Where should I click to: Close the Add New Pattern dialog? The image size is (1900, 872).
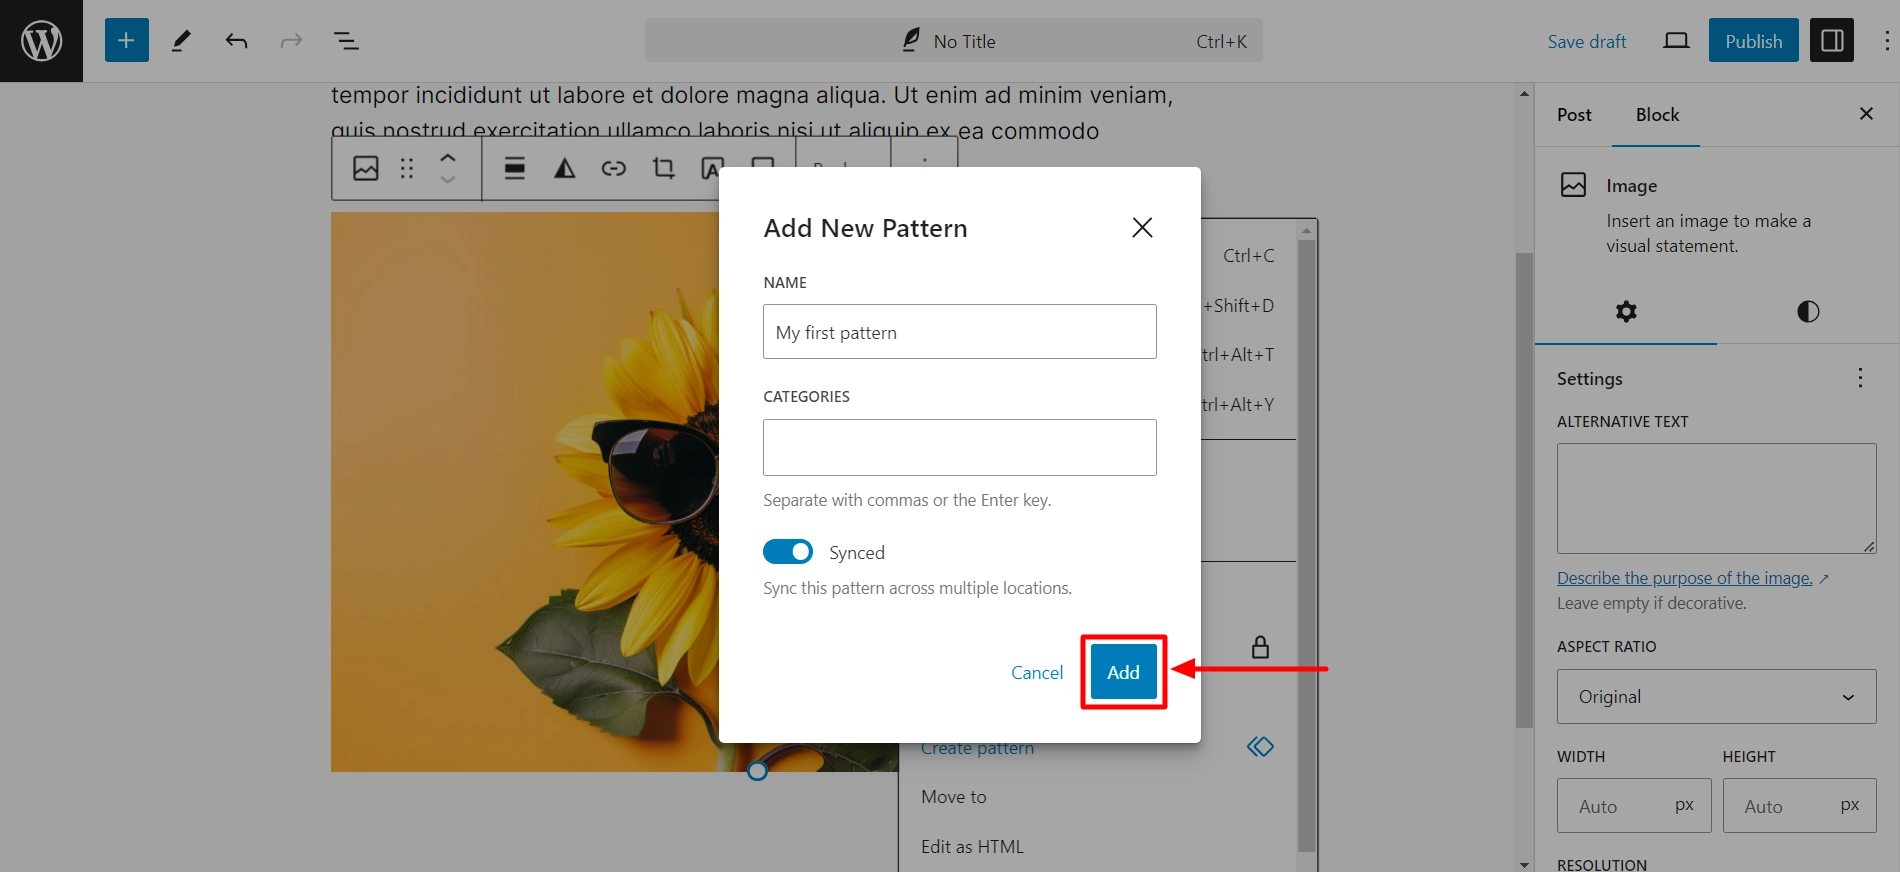point(1142,228)
